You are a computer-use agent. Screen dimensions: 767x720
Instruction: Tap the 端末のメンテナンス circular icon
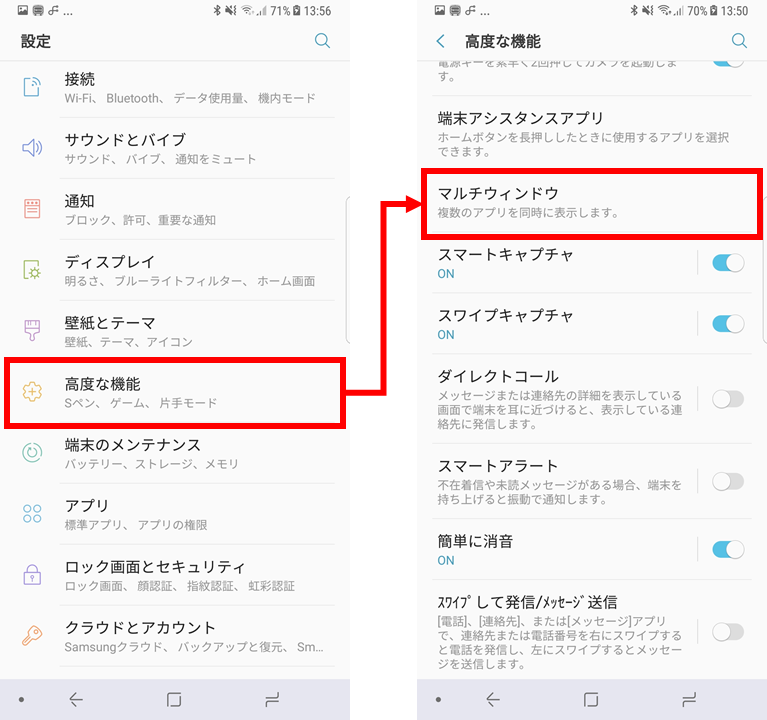click(x=32, y=452)
